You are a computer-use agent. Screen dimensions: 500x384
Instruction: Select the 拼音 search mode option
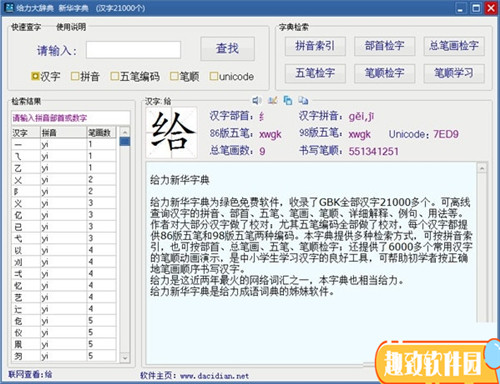tap(85, 76)
